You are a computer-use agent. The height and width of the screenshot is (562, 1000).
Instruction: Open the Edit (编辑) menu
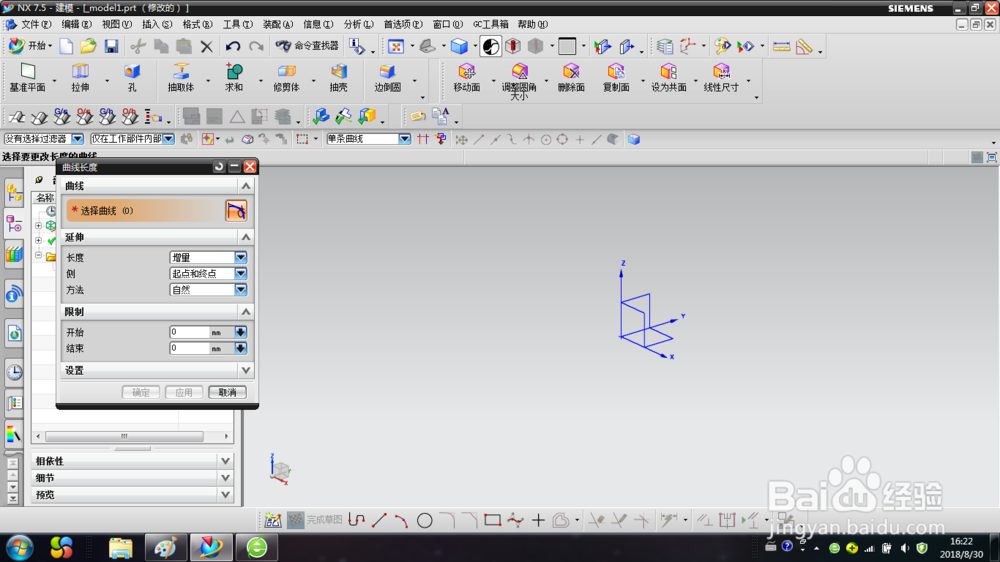pyautogui.click(x=77, y=24)
